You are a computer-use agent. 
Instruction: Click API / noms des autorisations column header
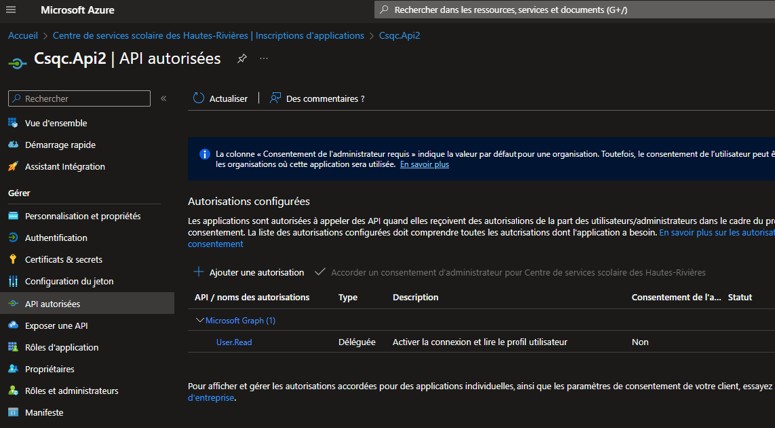(252, 297)
